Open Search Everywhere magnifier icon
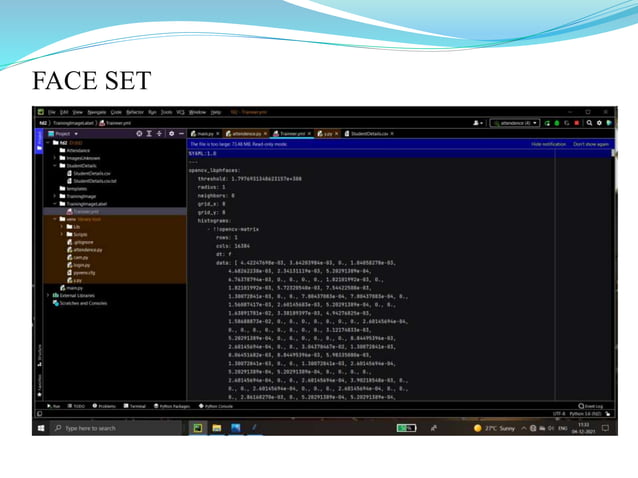Viewport: 638px width, 478px height. (589, 123)
